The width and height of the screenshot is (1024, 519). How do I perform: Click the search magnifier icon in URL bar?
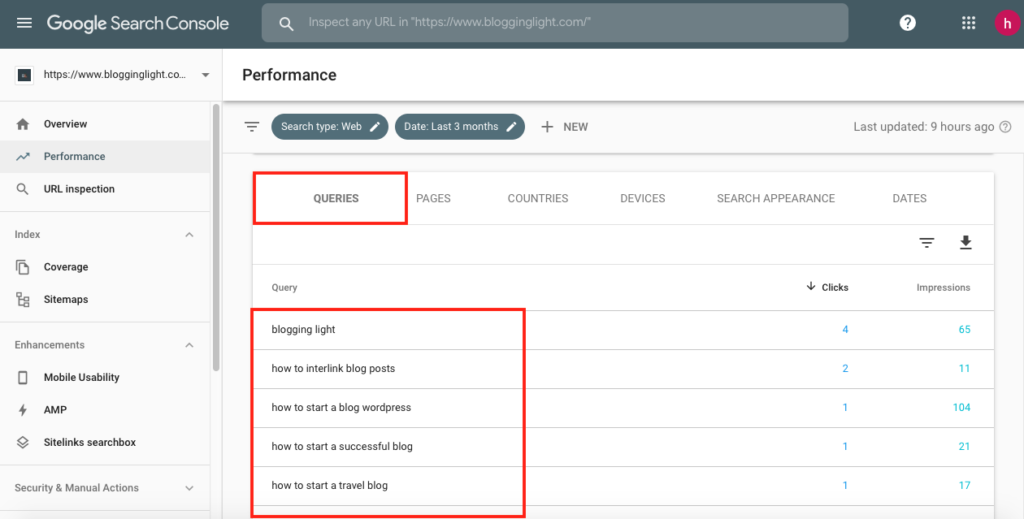(x=286, y=24)
